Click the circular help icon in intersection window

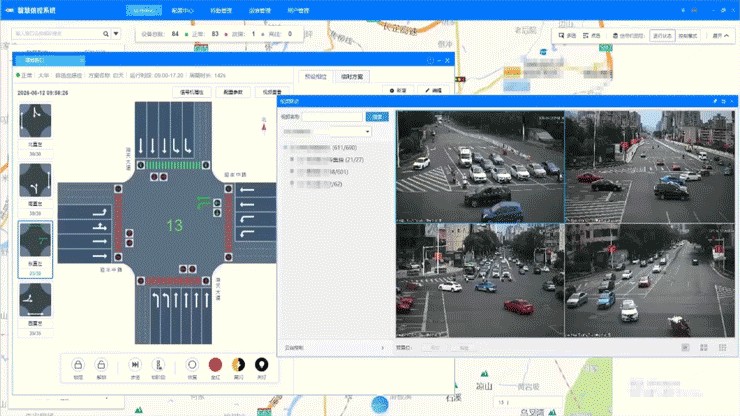click(x=430, y=60)
